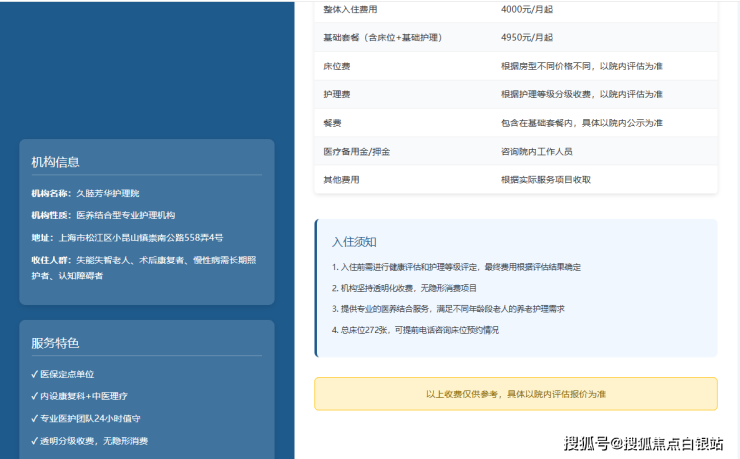Click the 服务特色 heading
Viewport: 740px width, 459px height.
pyautogui.click(x=55, y=343)
